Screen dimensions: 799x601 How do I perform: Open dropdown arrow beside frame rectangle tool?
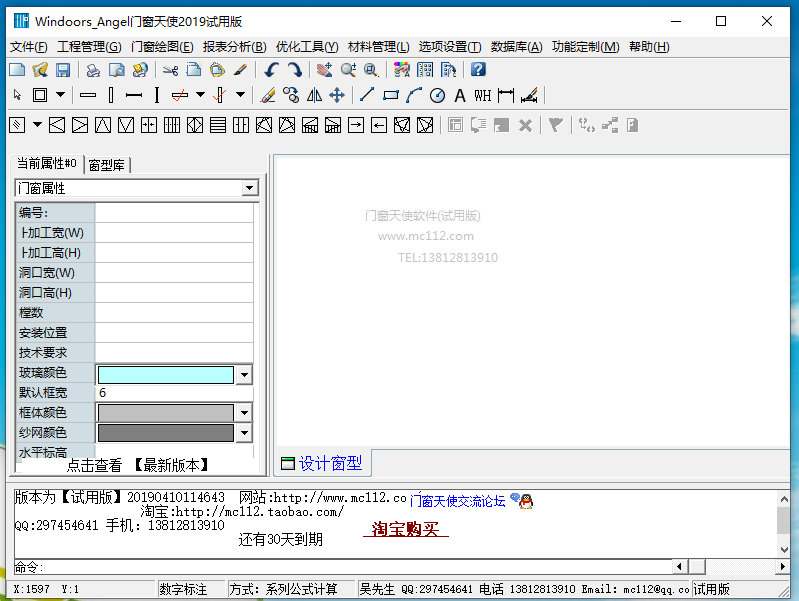pos(60,95)
